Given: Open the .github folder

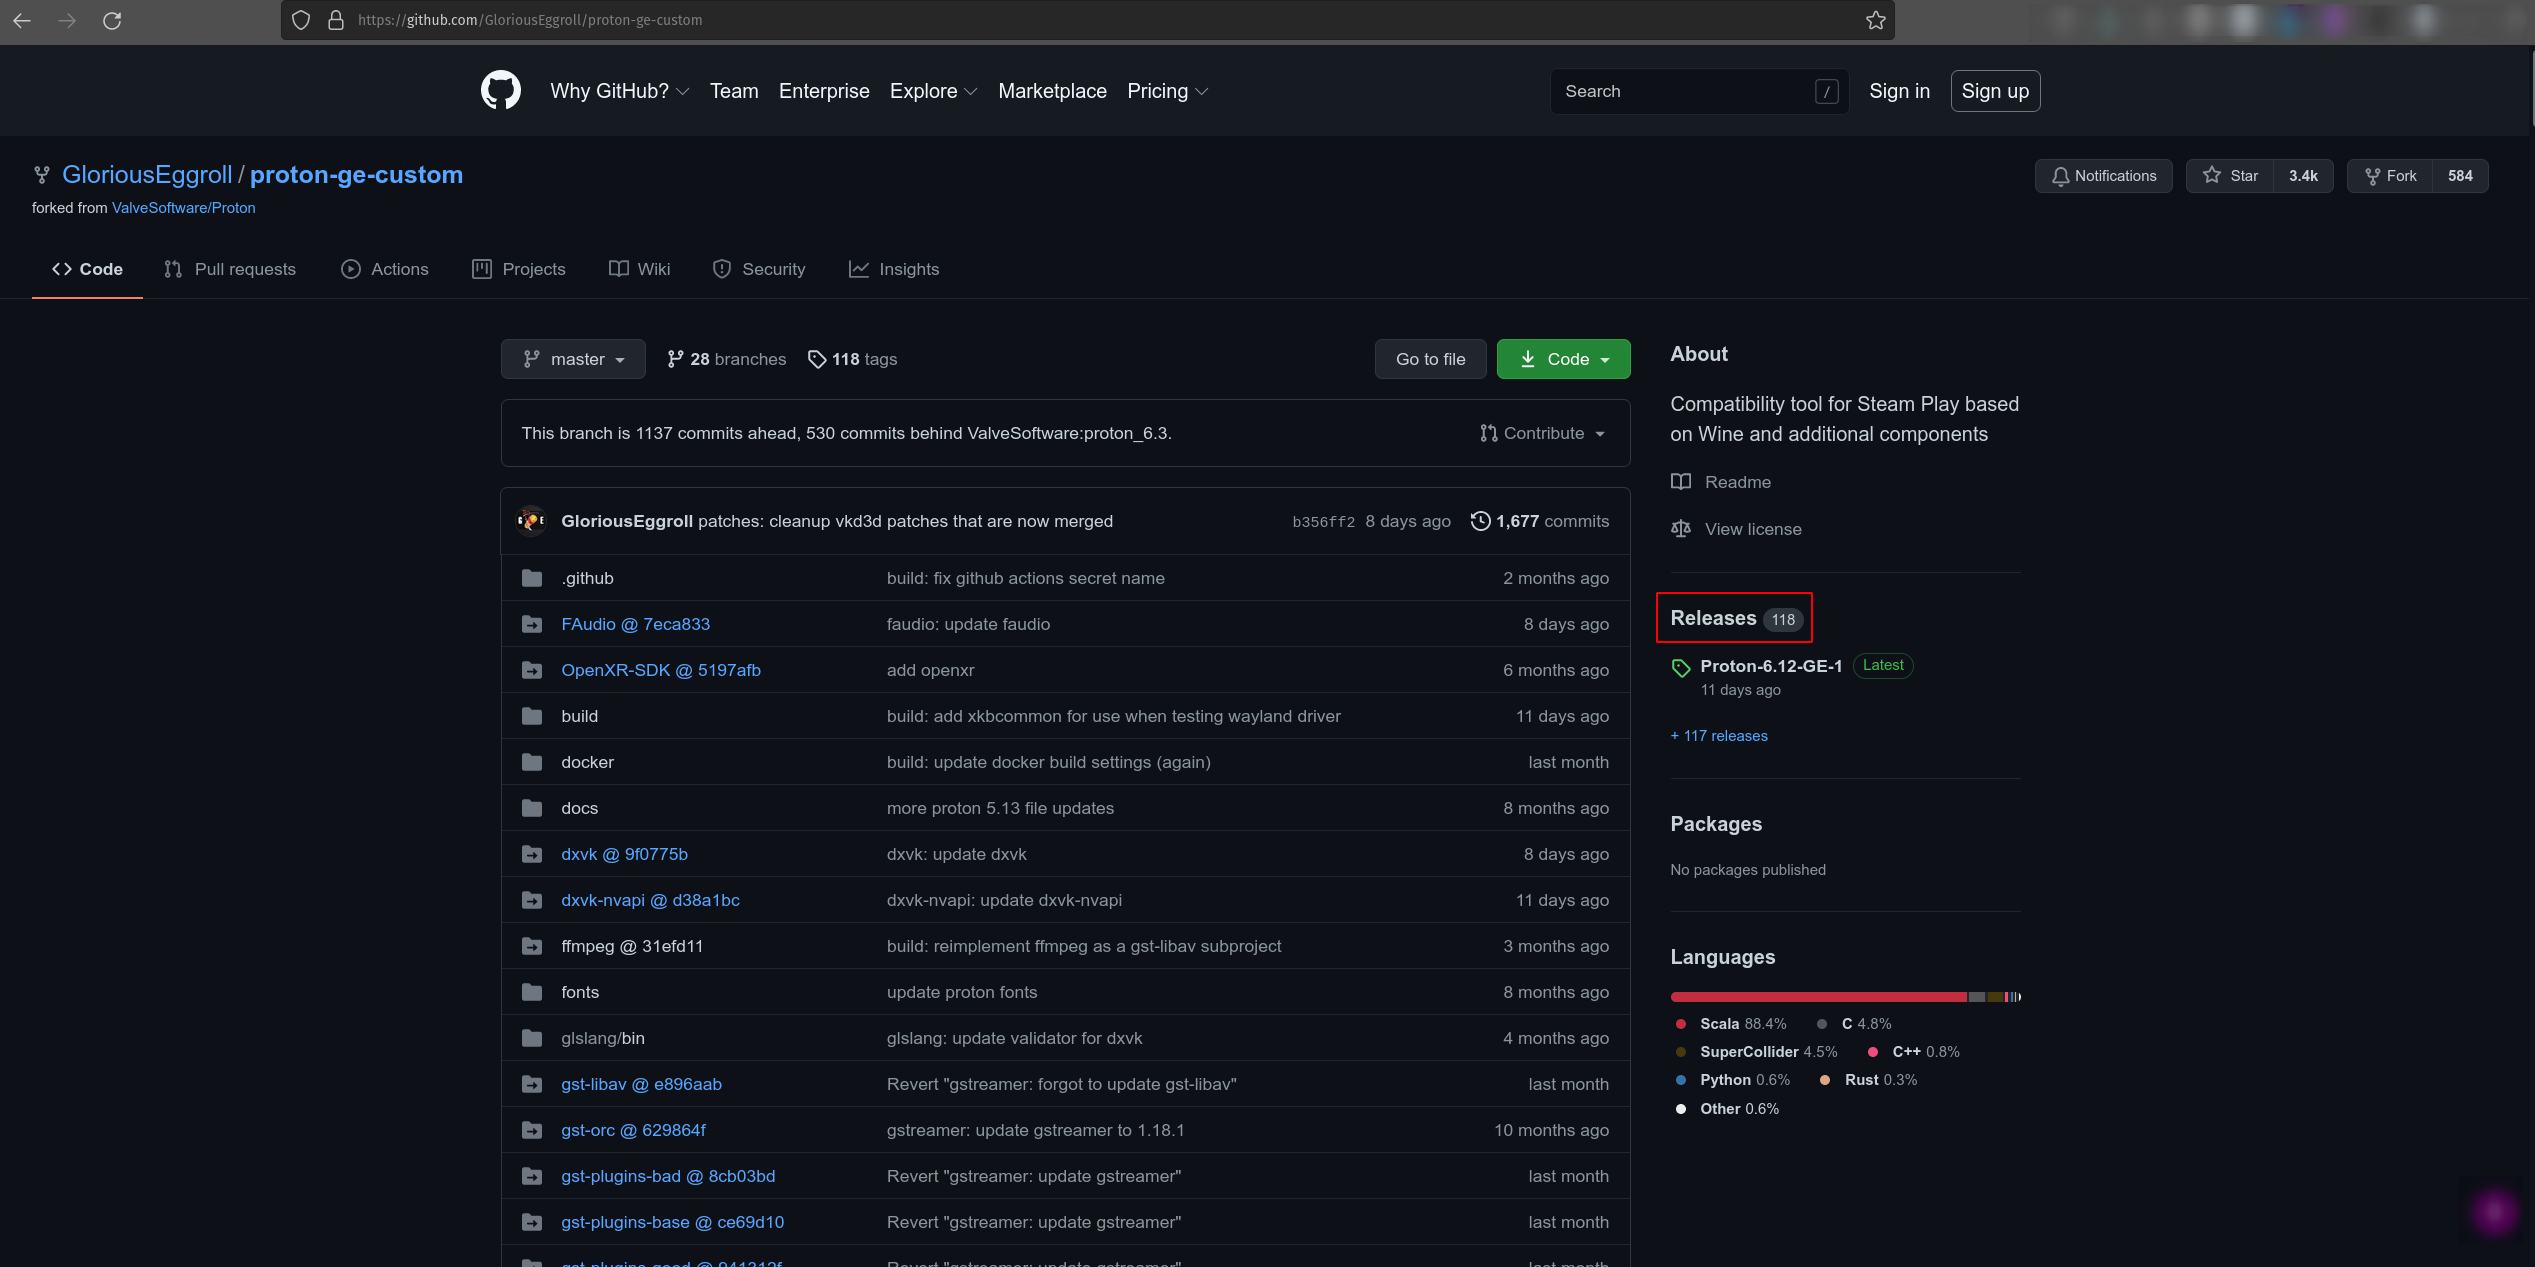Looking at the screenshot, I should click(x=587, y=578).
